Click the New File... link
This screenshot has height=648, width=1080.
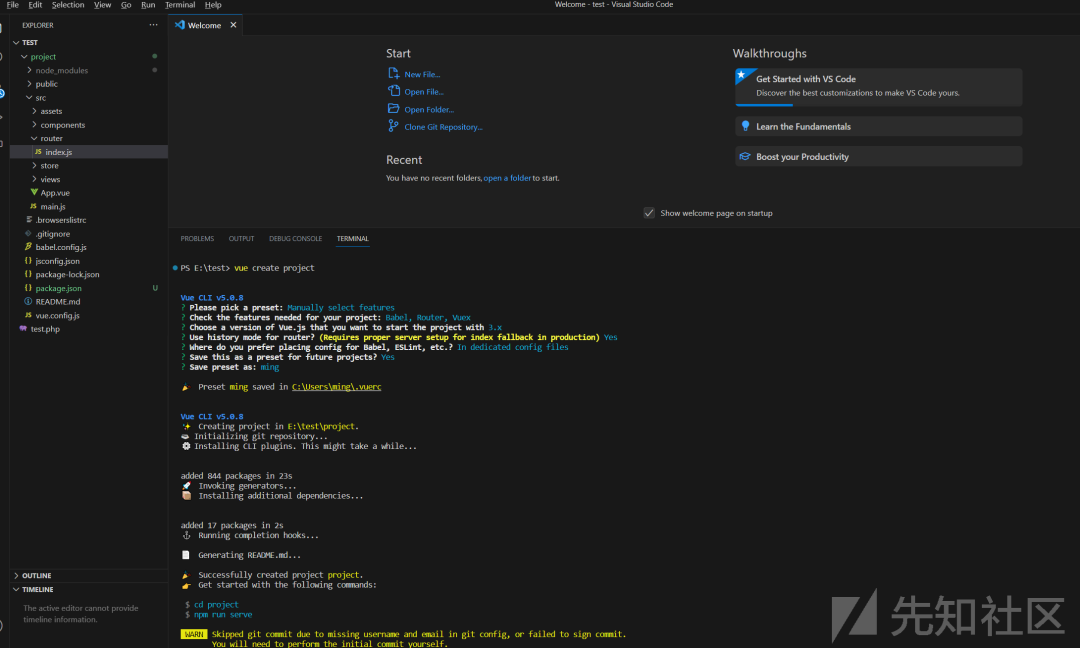pyautogui.click(x=422, y=74)
